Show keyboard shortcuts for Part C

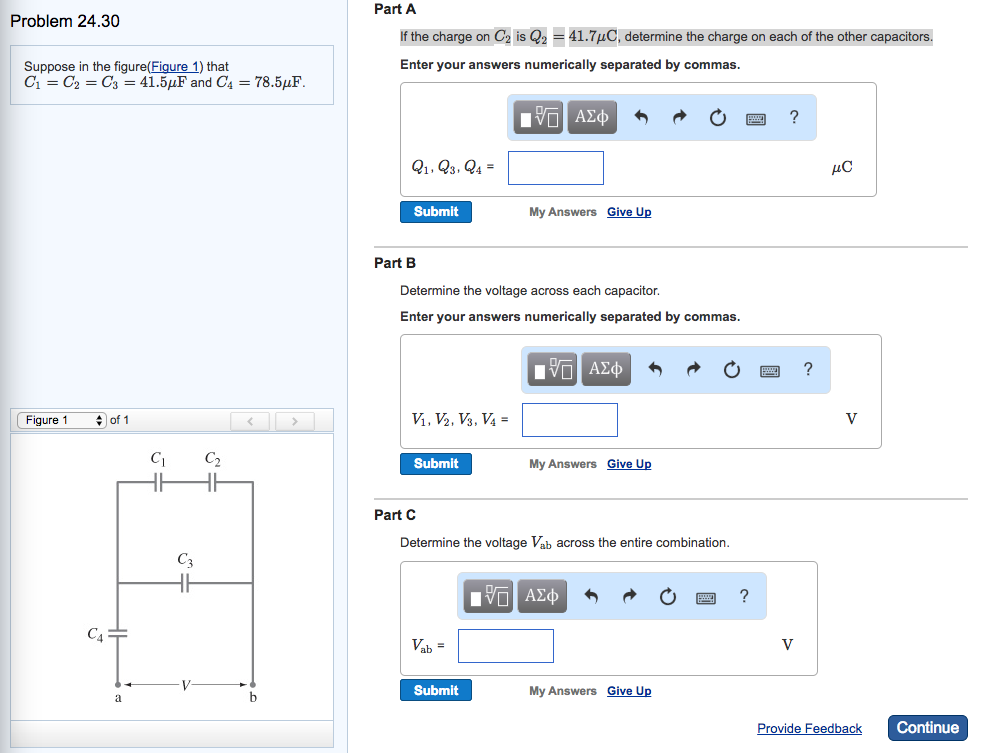pyautogui.click(x=706, y=598)
